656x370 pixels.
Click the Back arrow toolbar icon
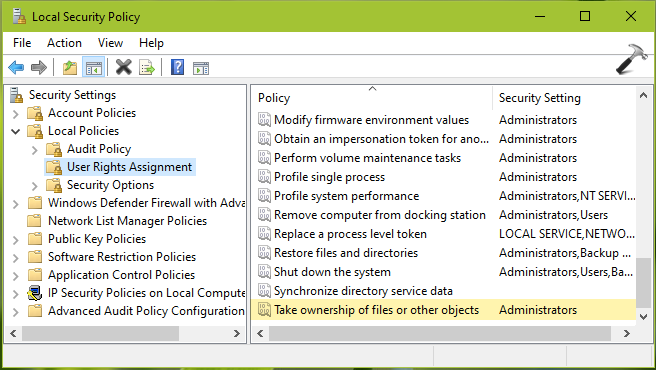tap(16, 67)
